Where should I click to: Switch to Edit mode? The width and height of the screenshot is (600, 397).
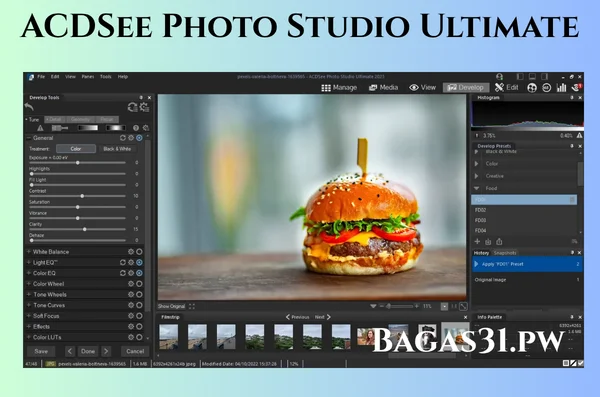point(506,88)
